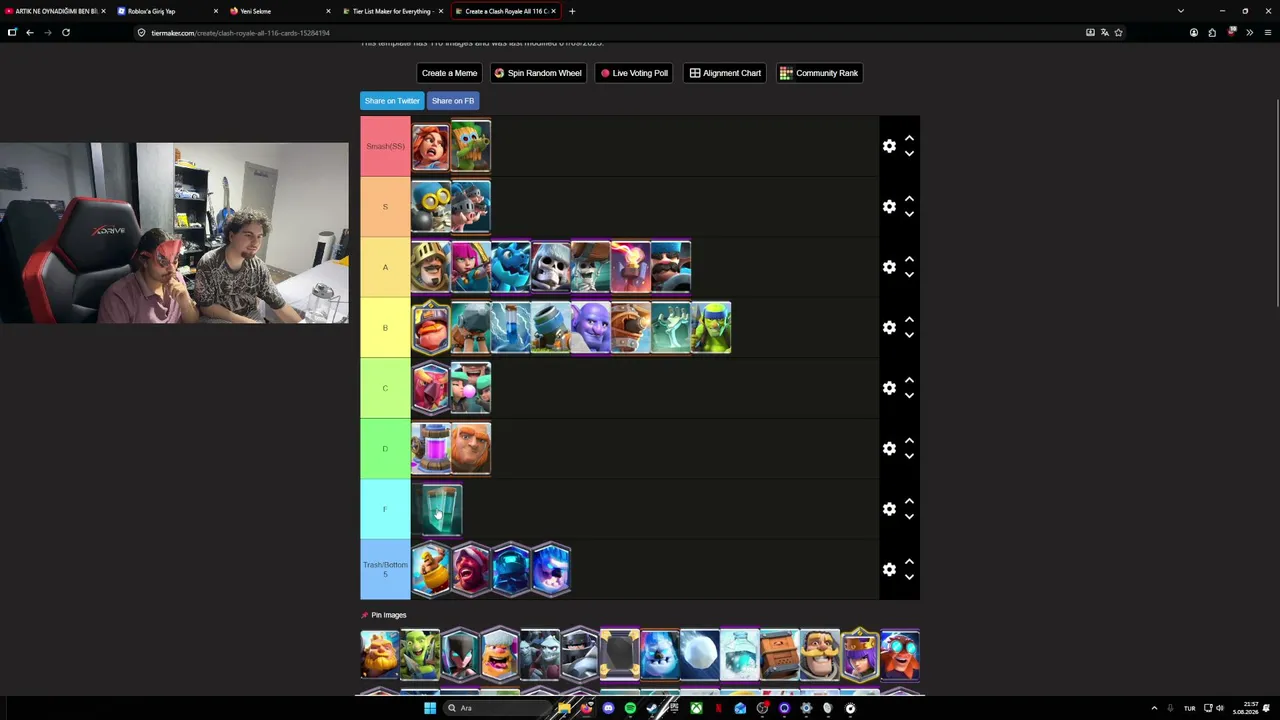This screenshot has height=720, width=1280.
Task: Open the browser extensions puzzle icon
Action: (x=1212, y=32)
